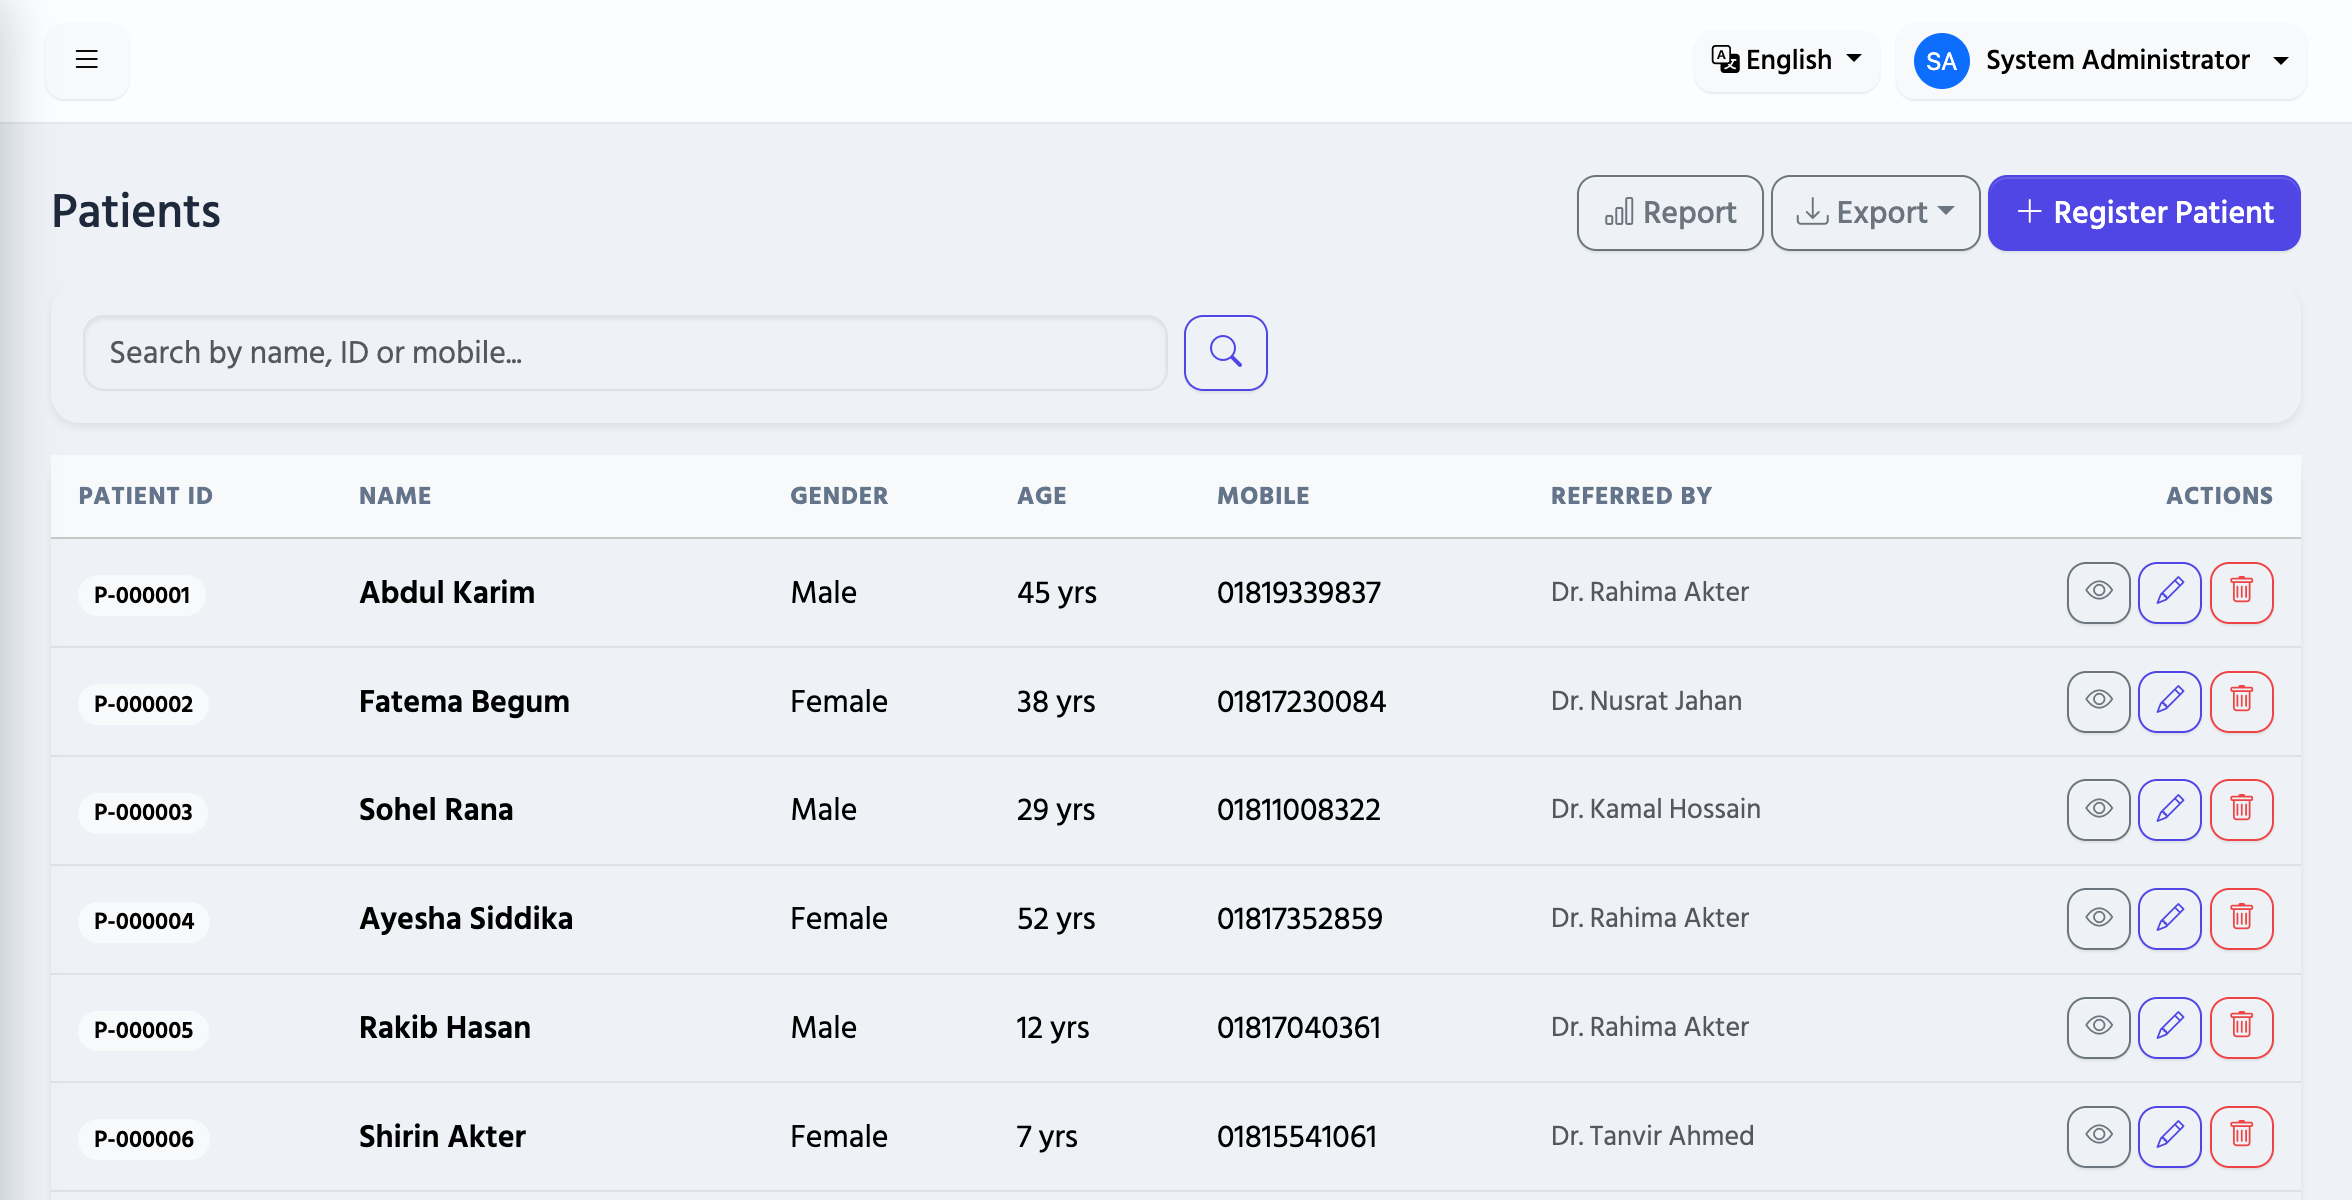Click the NAME column header
Viewport: 2352px width, 1200px height.
395,496
